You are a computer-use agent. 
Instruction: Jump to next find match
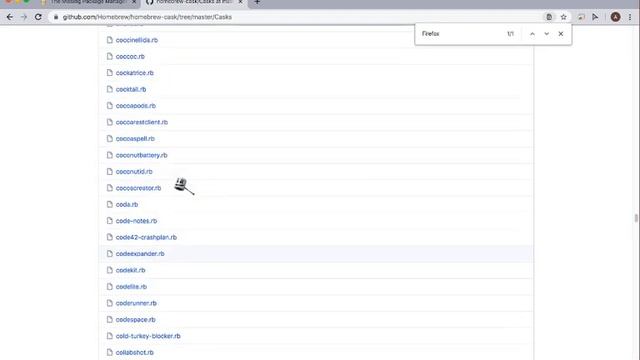coord(547,34)
